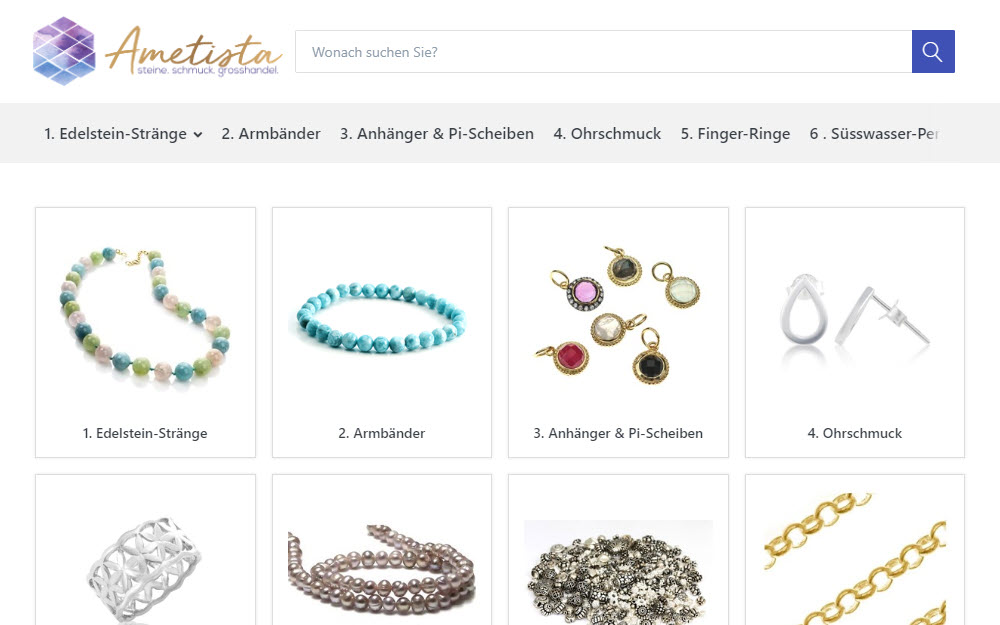Viewport: 1000px width, 625px height.
Task: Click the gemstone pendants image
Action: click(618, 315)
